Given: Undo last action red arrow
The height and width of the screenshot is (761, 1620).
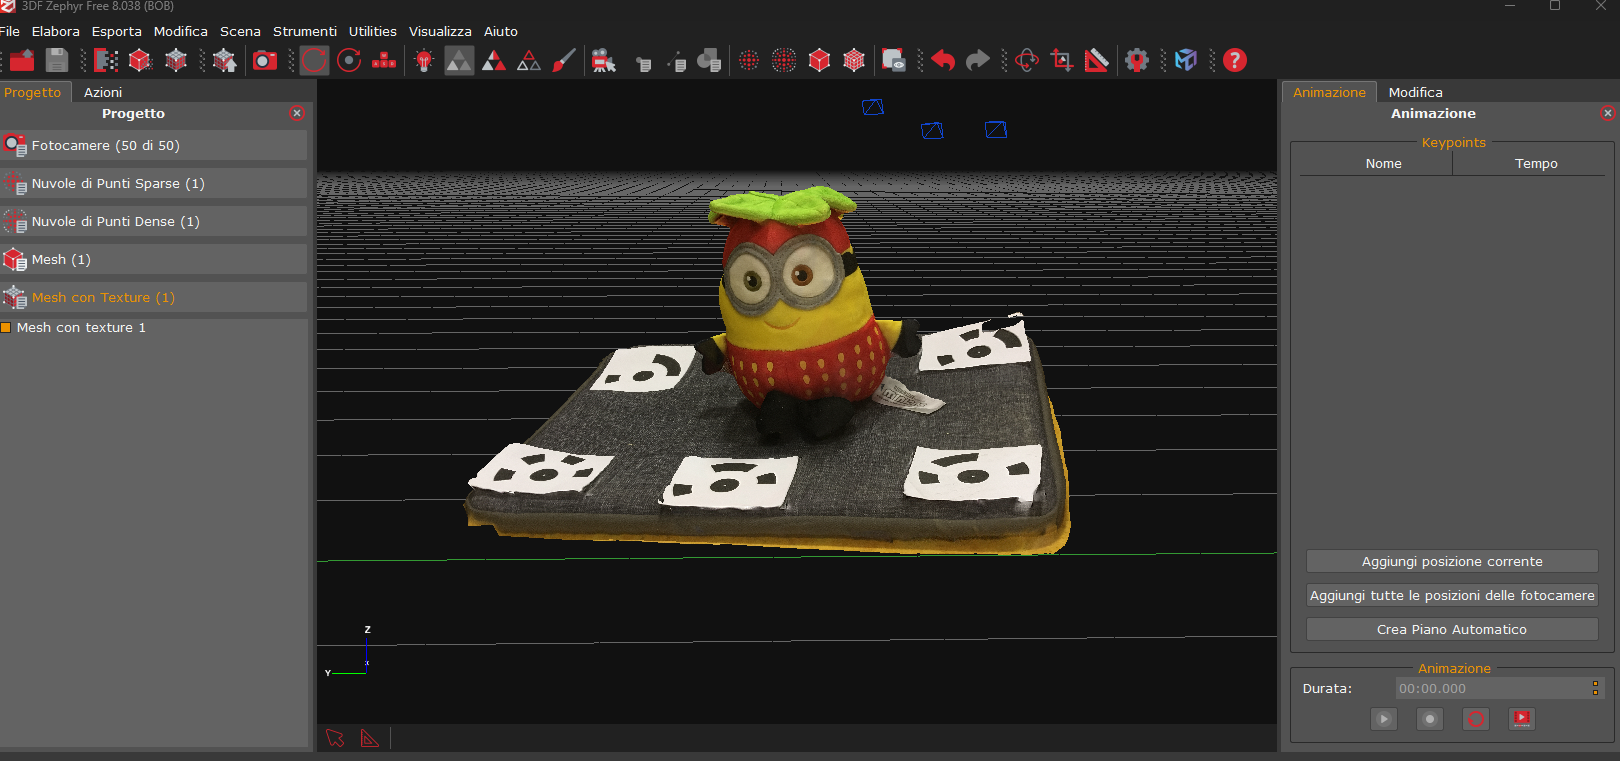Looking at the screenshot, I should pyautogui.click(x=943, y=60).
